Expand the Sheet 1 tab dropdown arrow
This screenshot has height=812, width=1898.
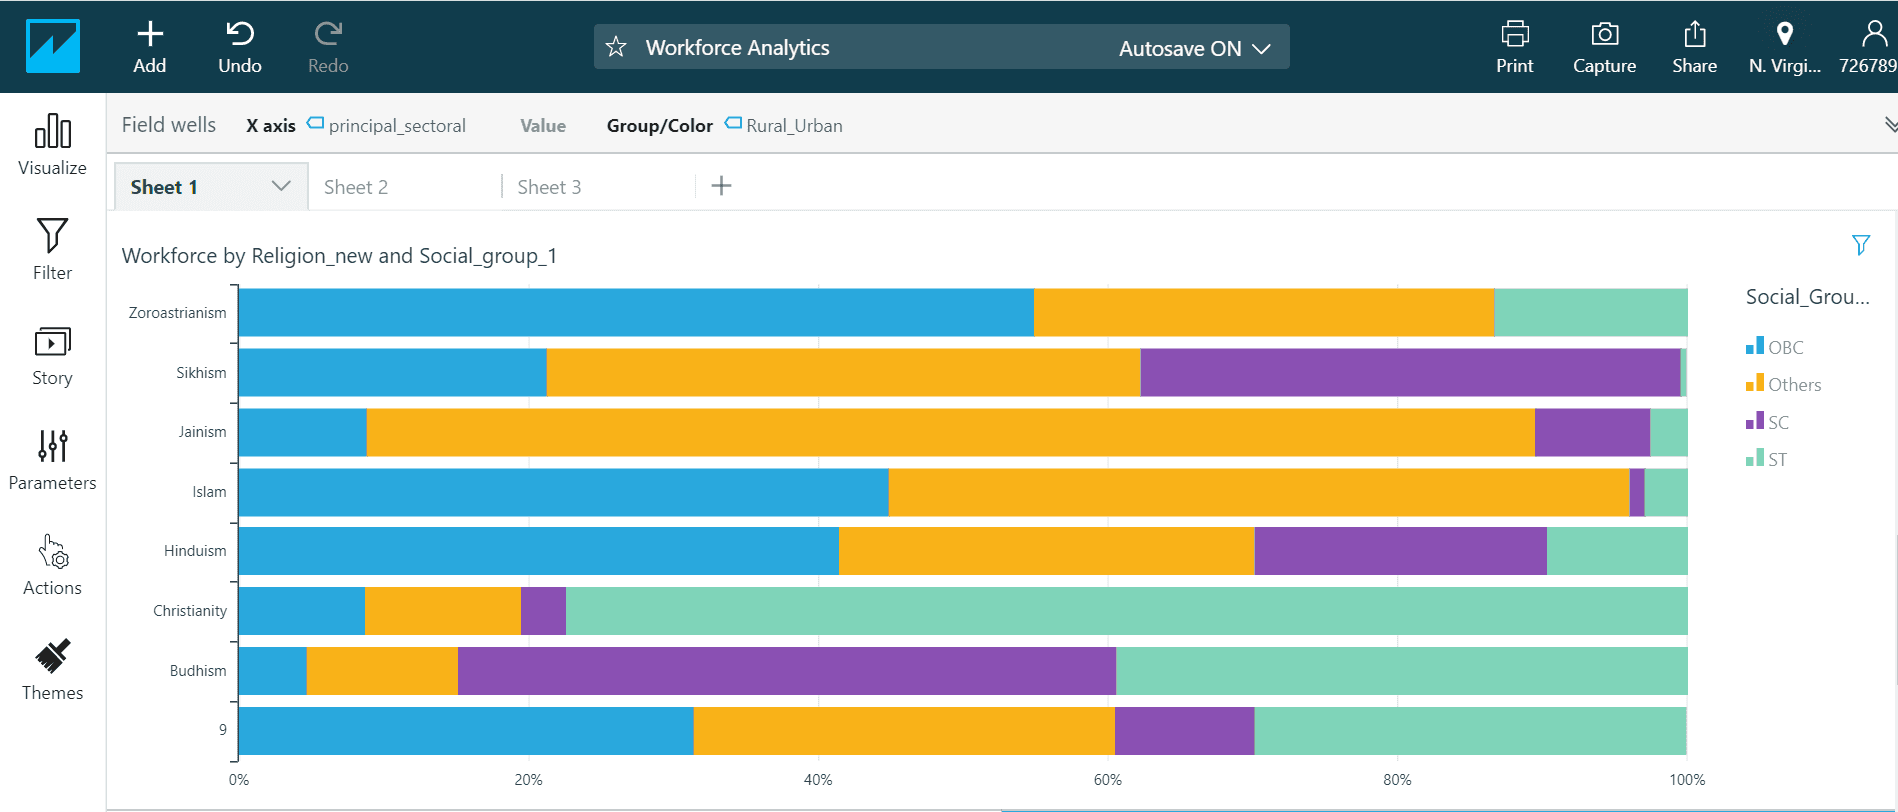[x=281, y=186]
